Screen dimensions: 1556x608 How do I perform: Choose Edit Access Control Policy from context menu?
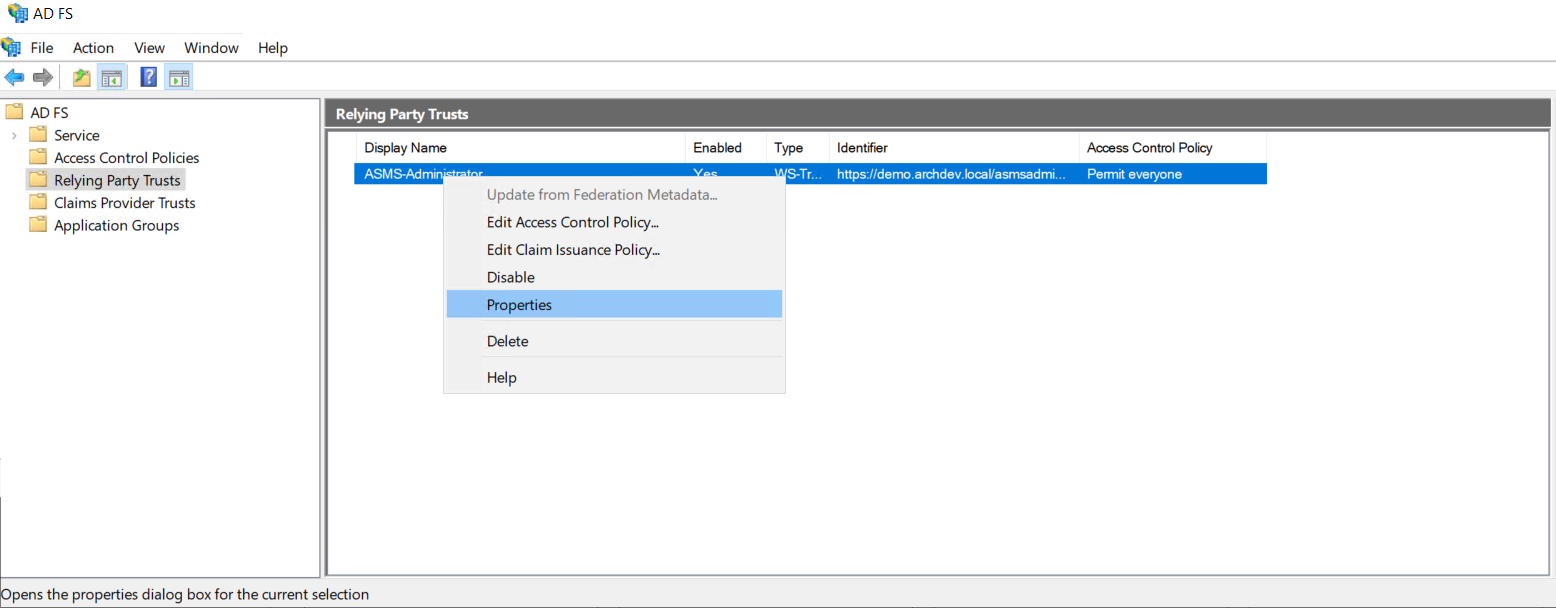[614, 222]
